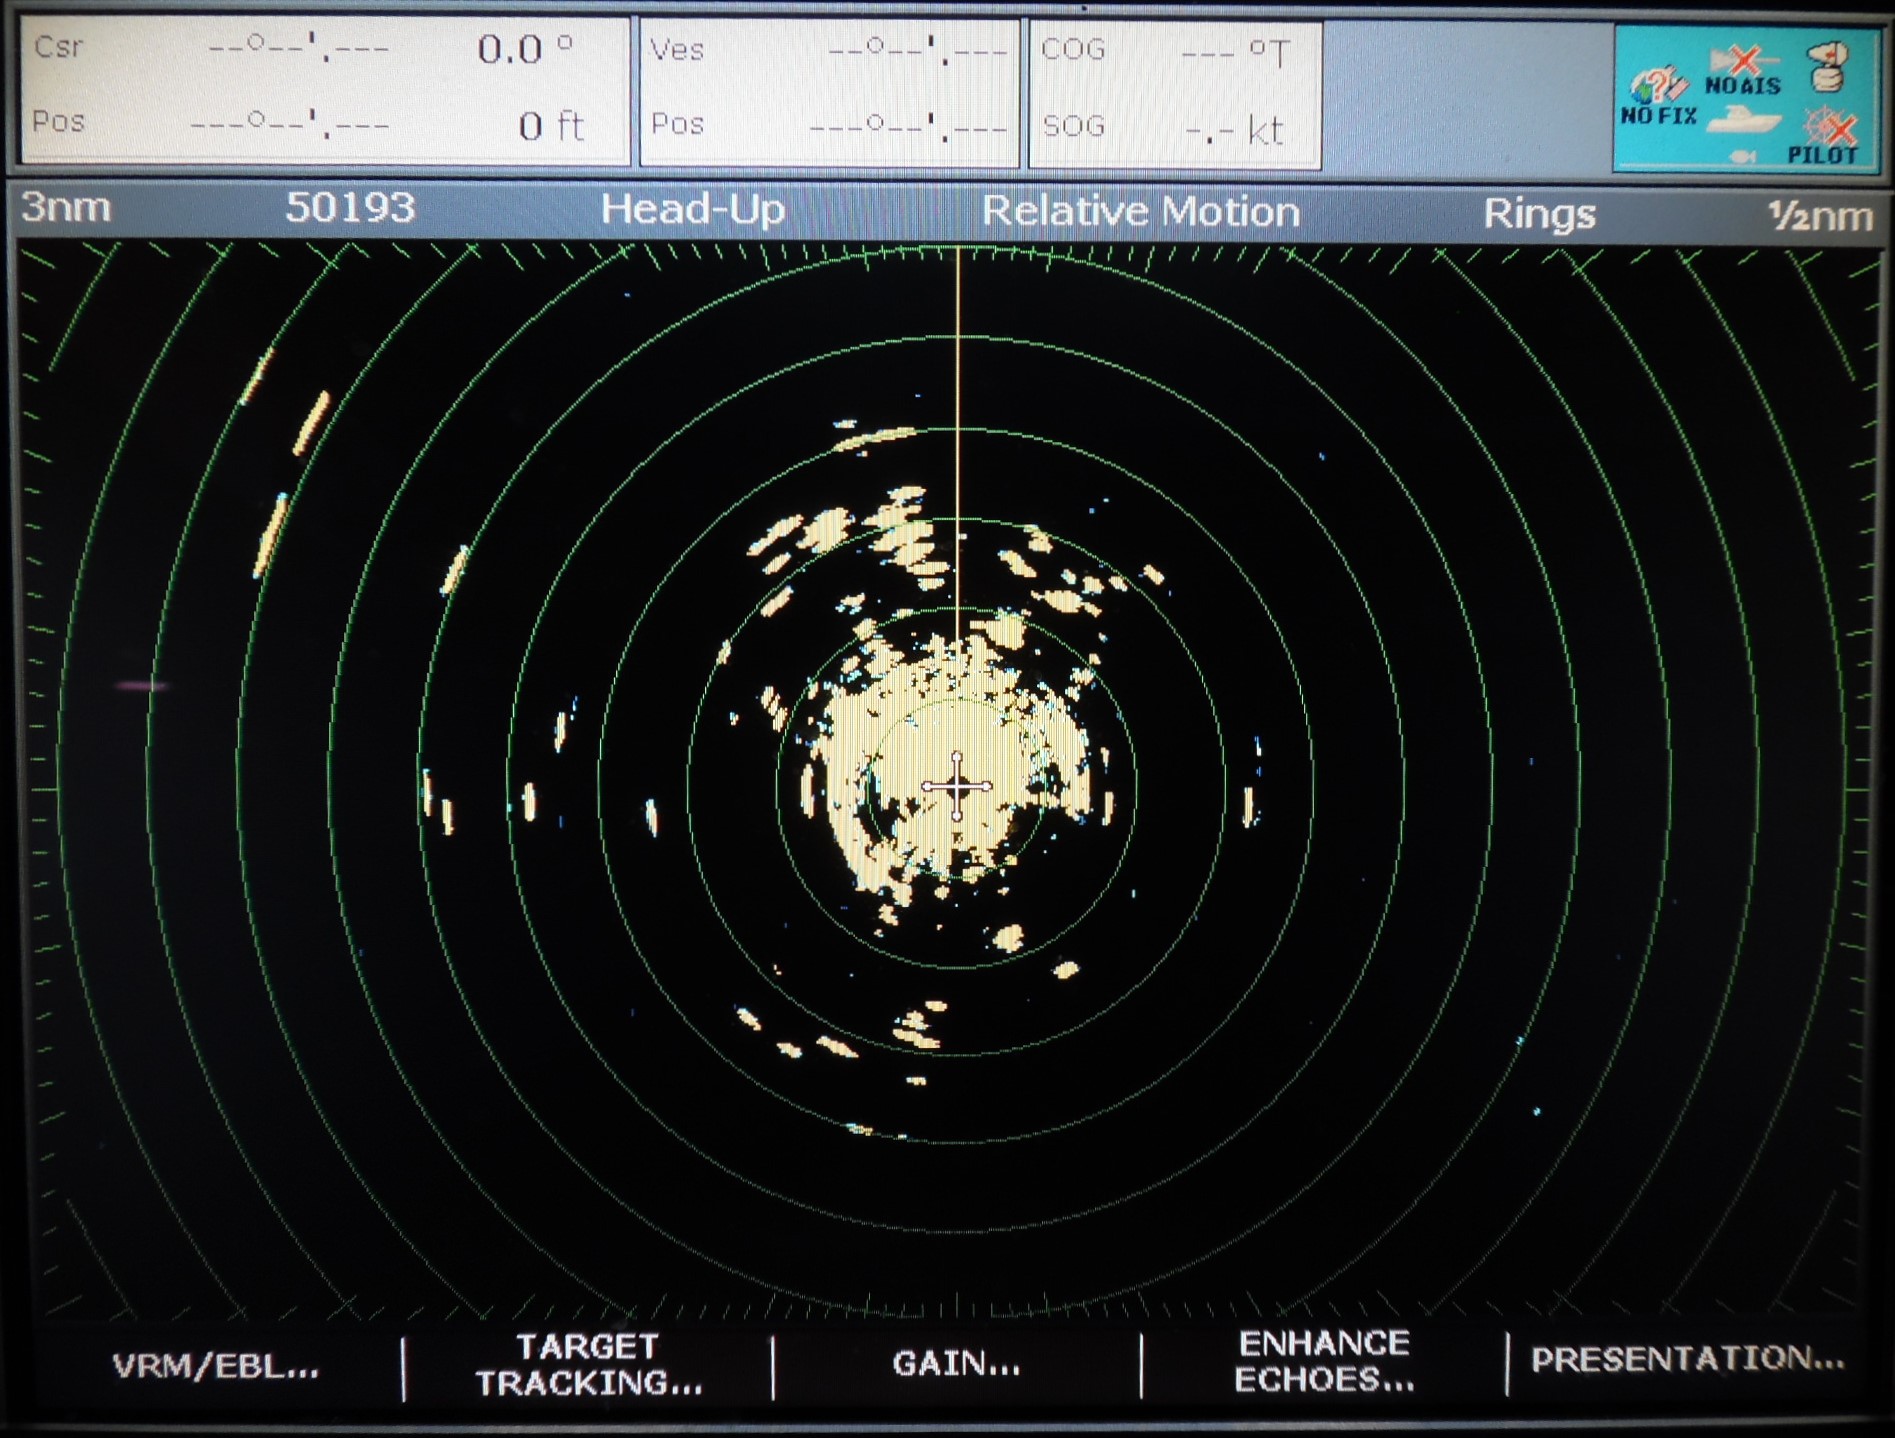Click the NO AIS status icon

pos(1743,70)
